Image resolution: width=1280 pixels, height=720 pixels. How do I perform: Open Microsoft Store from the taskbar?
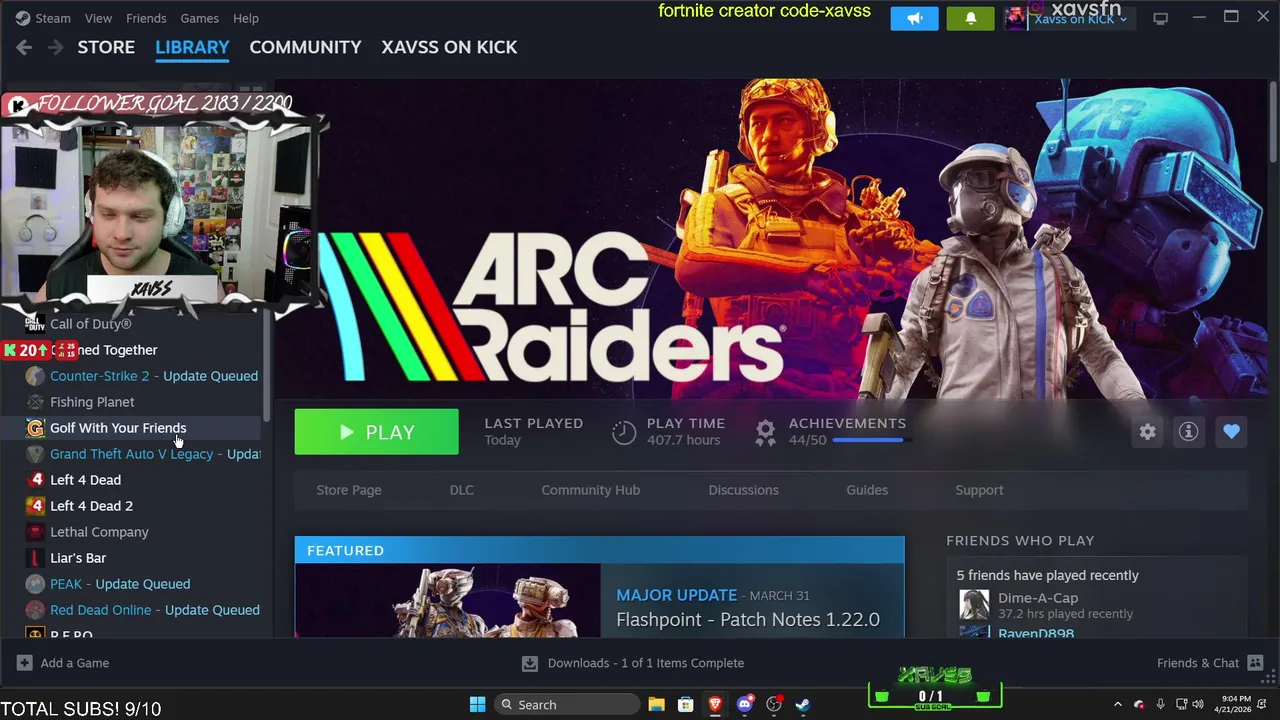[x=685, y=704]
